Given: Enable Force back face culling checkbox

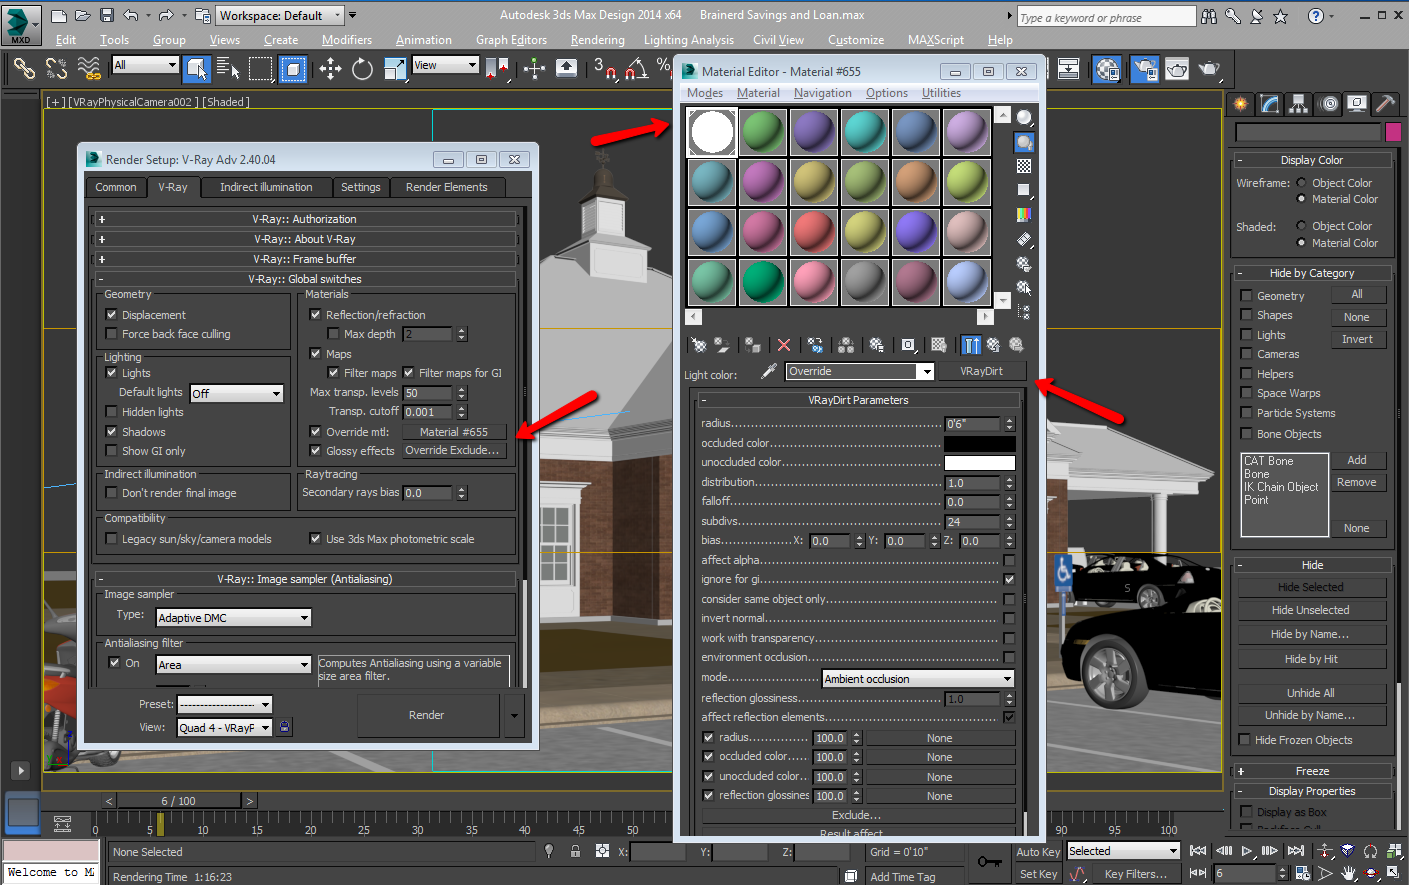Looking at the screenshot, I should click(x=111, y=334).
